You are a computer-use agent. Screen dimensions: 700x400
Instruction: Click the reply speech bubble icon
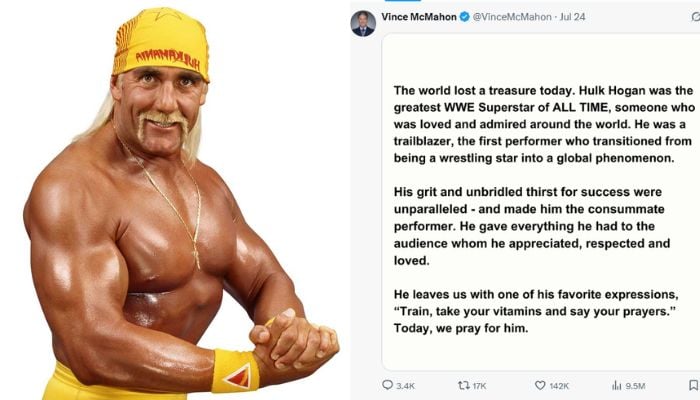pos(388,384)
